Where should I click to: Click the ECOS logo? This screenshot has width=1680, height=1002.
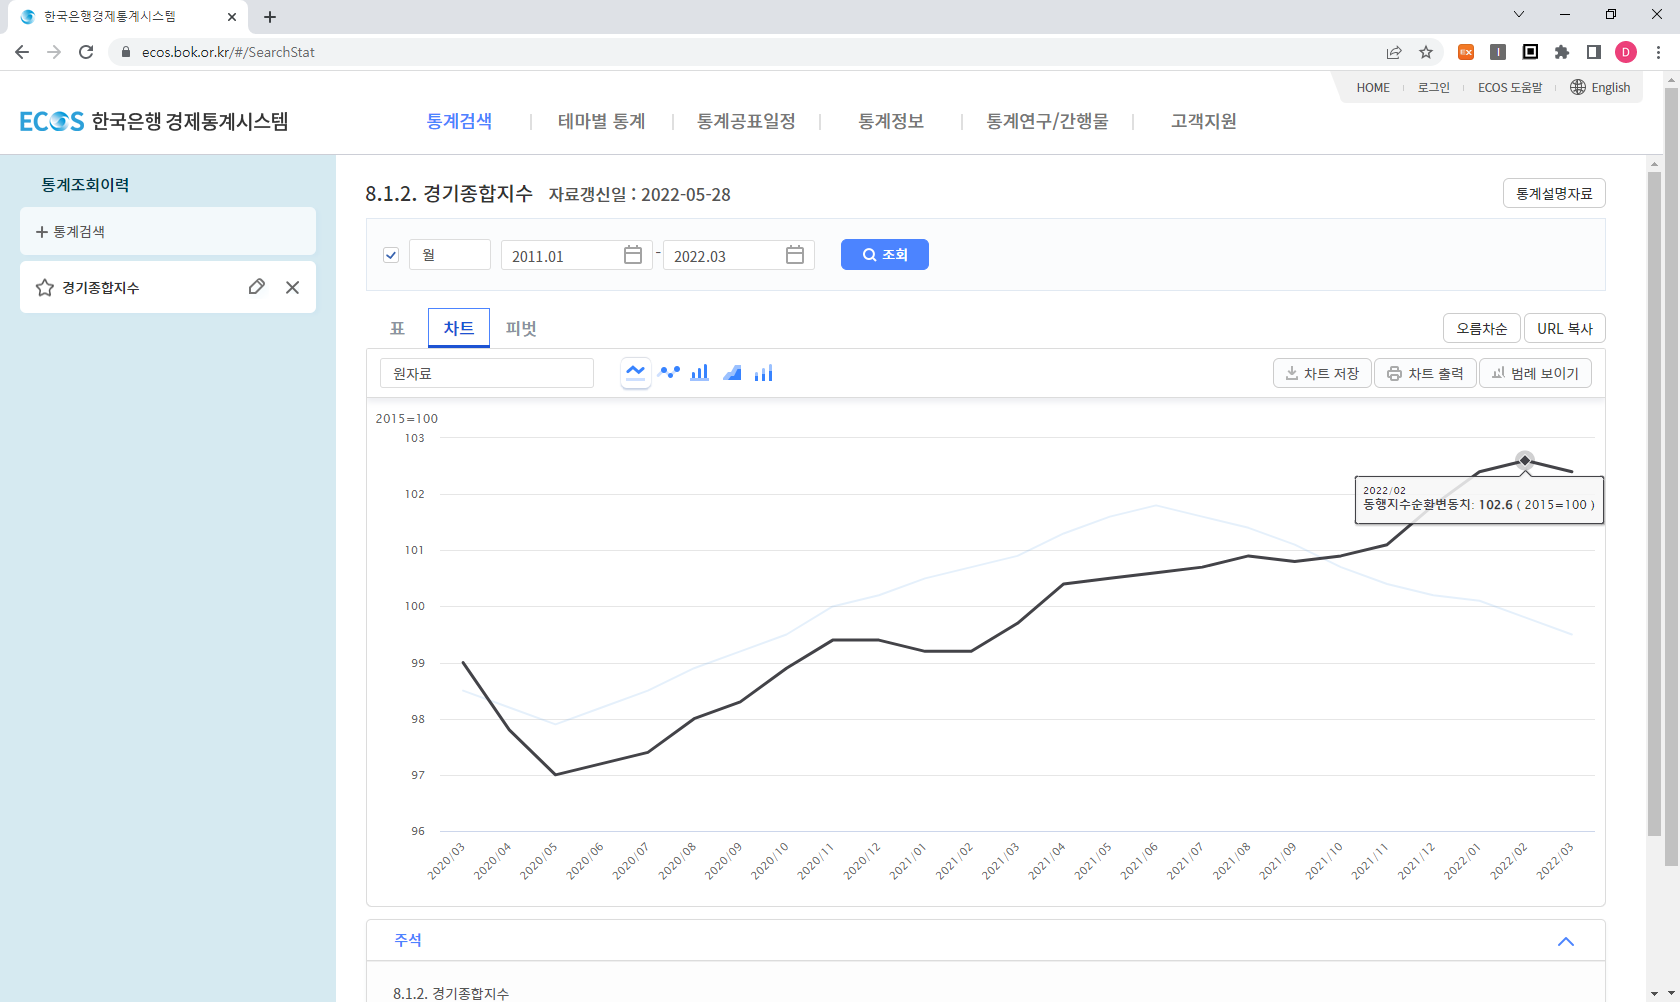[x=154, y=121]
